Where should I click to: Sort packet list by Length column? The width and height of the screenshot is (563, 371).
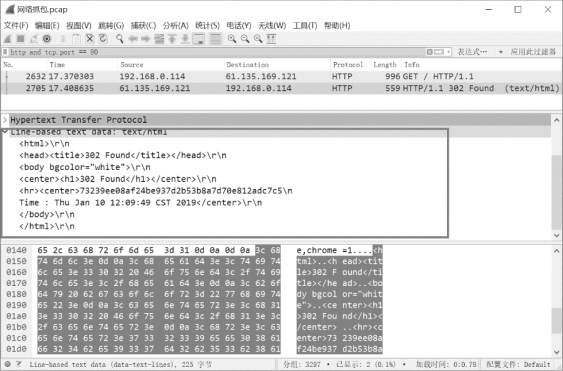(386, 65)
